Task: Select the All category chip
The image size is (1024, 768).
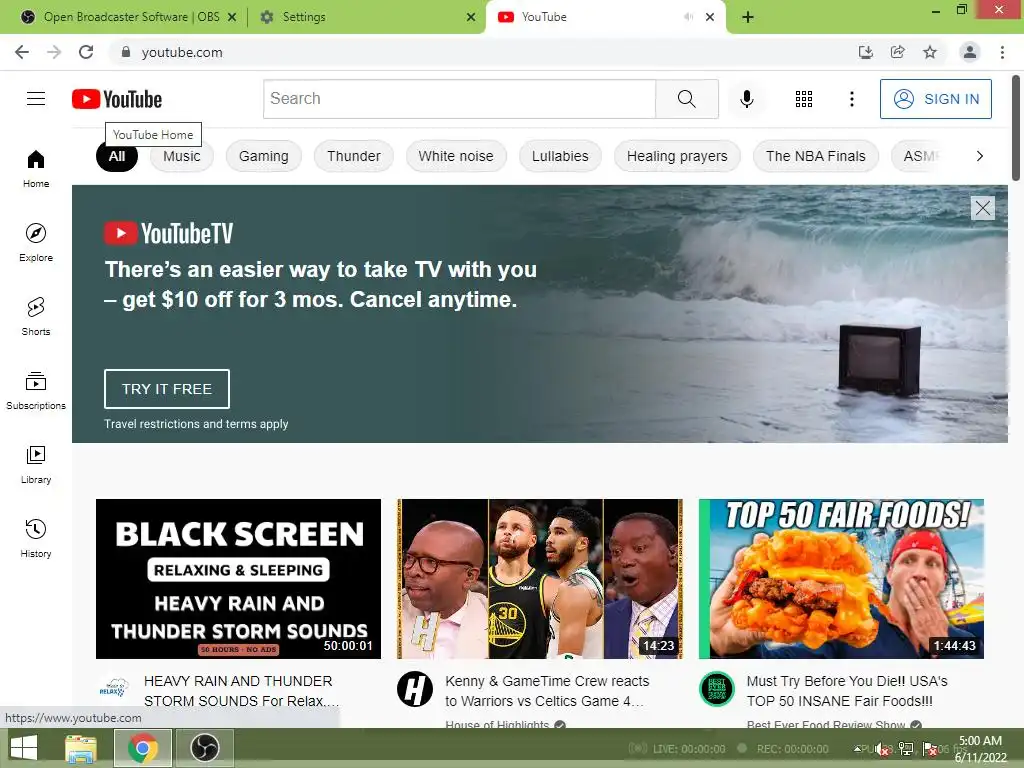Action: tap(117, 156)
